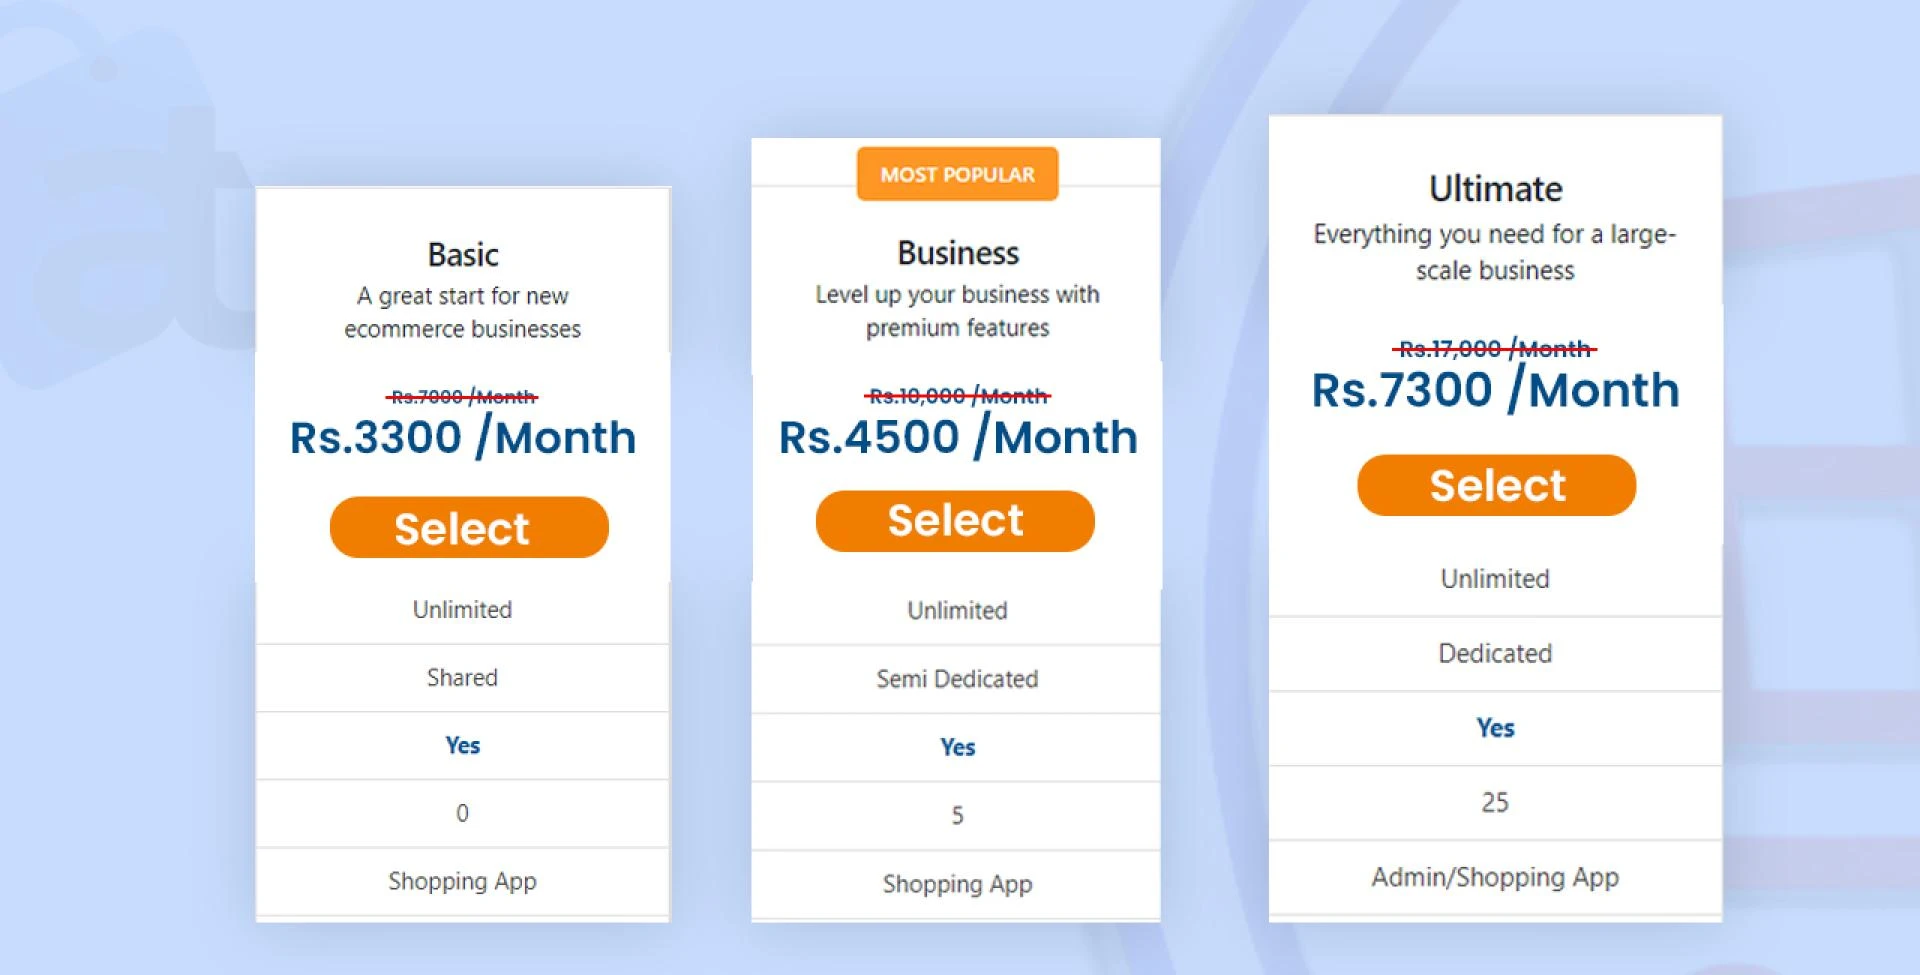
Task: Click the MOST POPULAR badge
Action: pos(957,174)
